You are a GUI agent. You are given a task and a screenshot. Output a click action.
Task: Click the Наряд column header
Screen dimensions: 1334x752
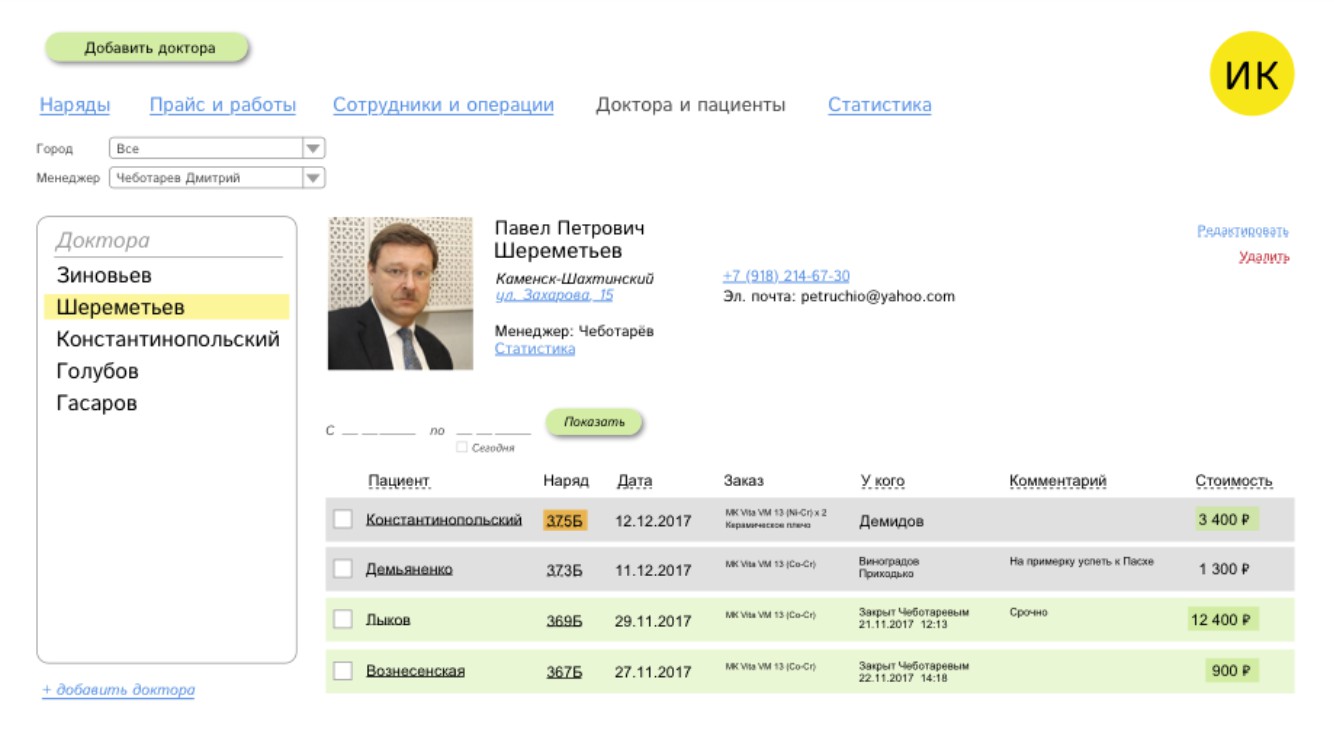tap(566, 481)
